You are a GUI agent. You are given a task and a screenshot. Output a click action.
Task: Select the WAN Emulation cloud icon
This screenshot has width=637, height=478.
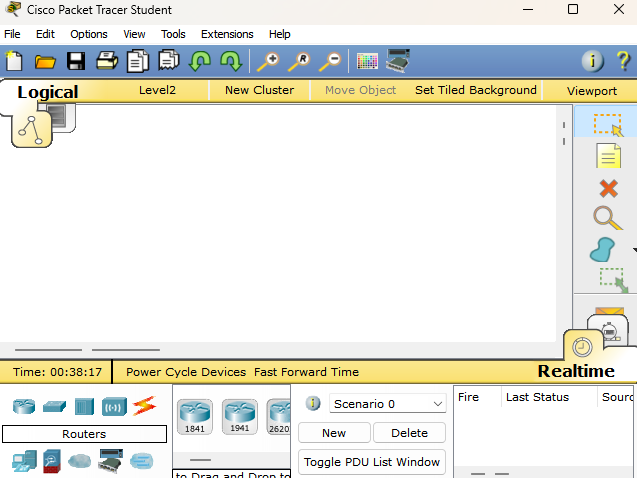pyautogui.click(x=80, y=461)
